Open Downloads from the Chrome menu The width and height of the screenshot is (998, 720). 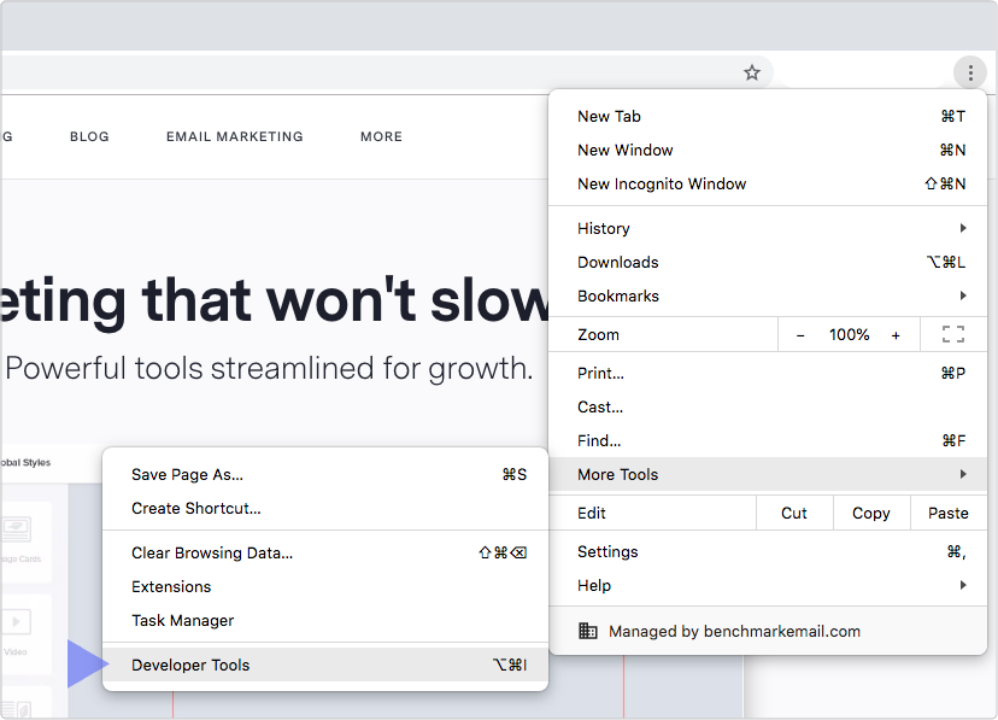(x=768, y=262)
